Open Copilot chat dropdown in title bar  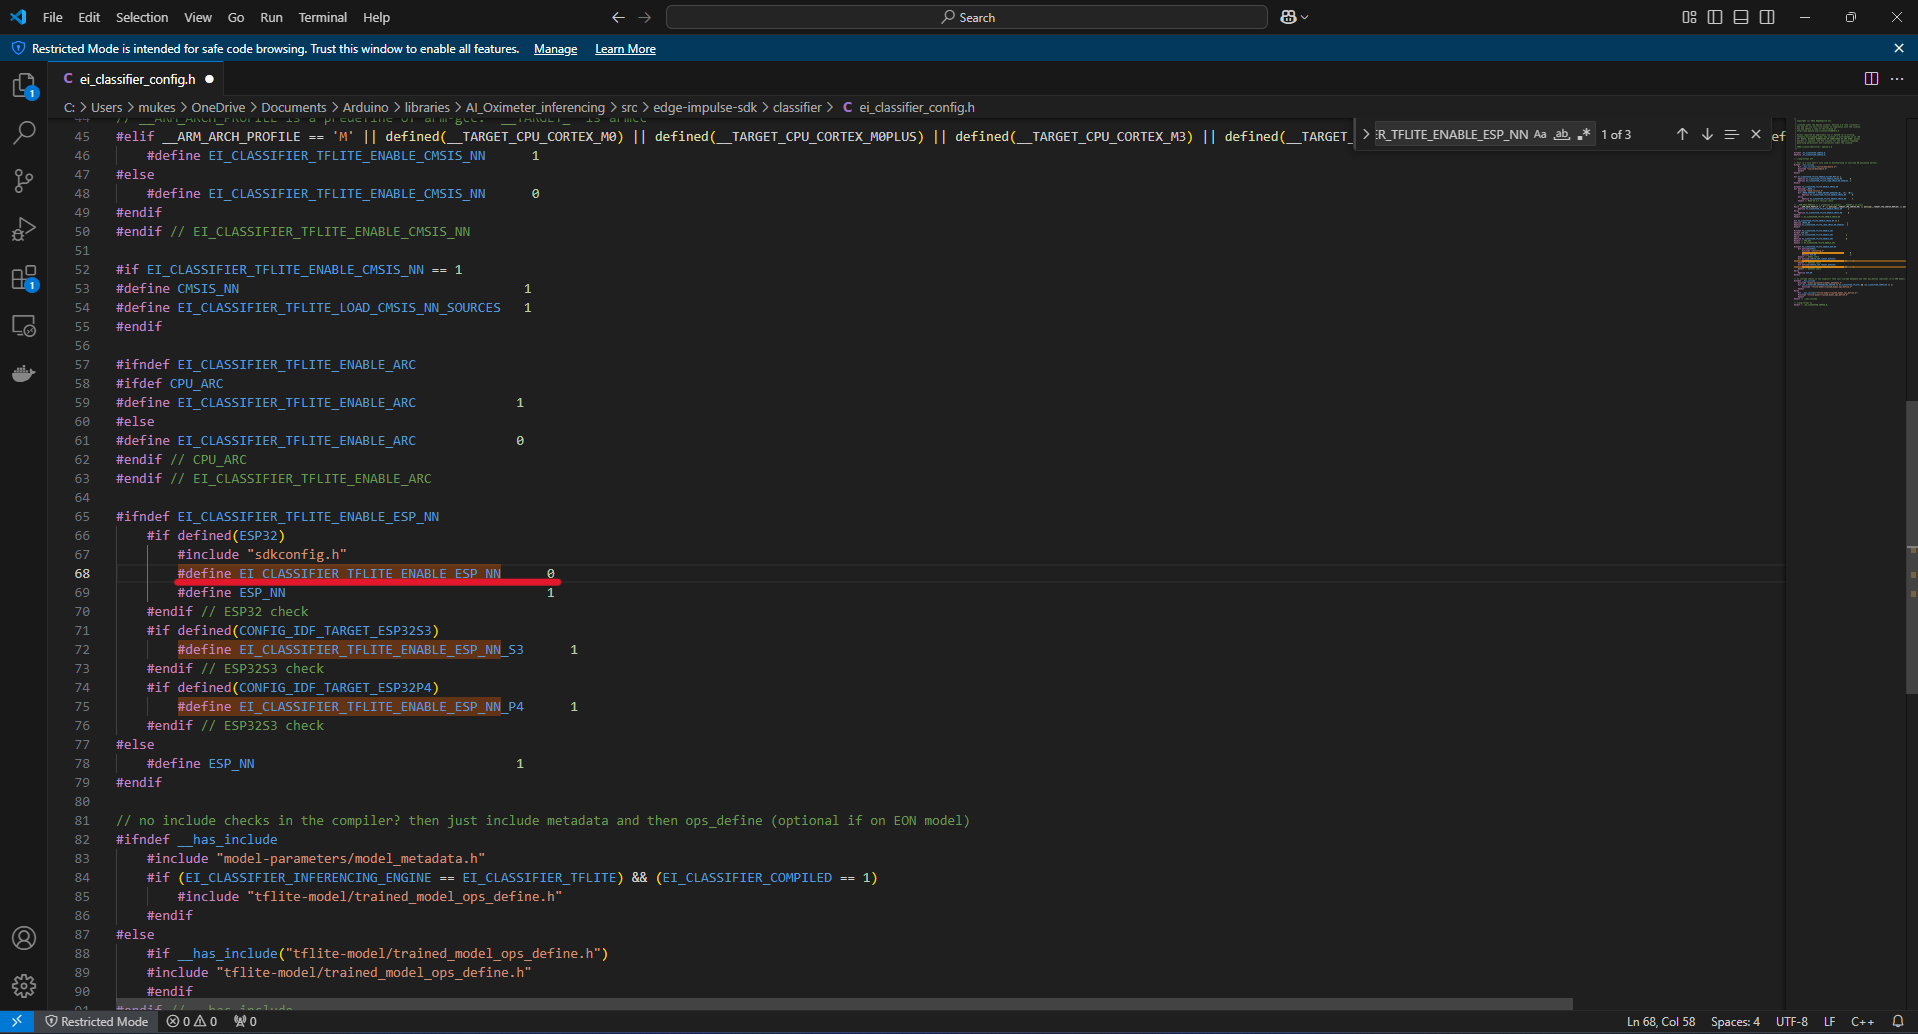tap(1304, 17)
